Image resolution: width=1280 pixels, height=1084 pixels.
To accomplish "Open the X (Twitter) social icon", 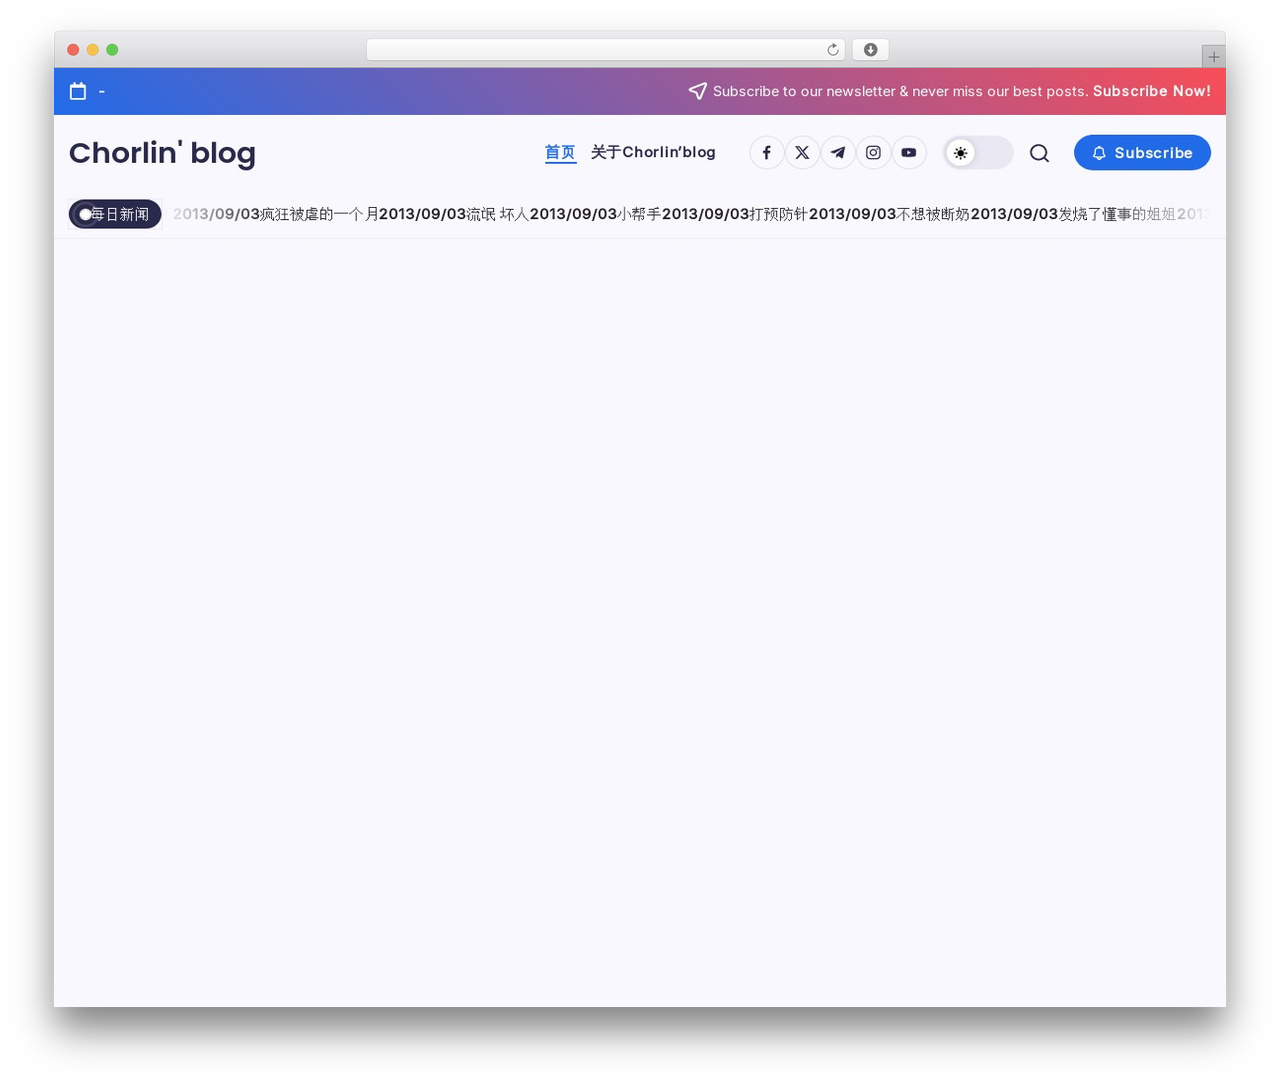I will click(x=802, y=153).
